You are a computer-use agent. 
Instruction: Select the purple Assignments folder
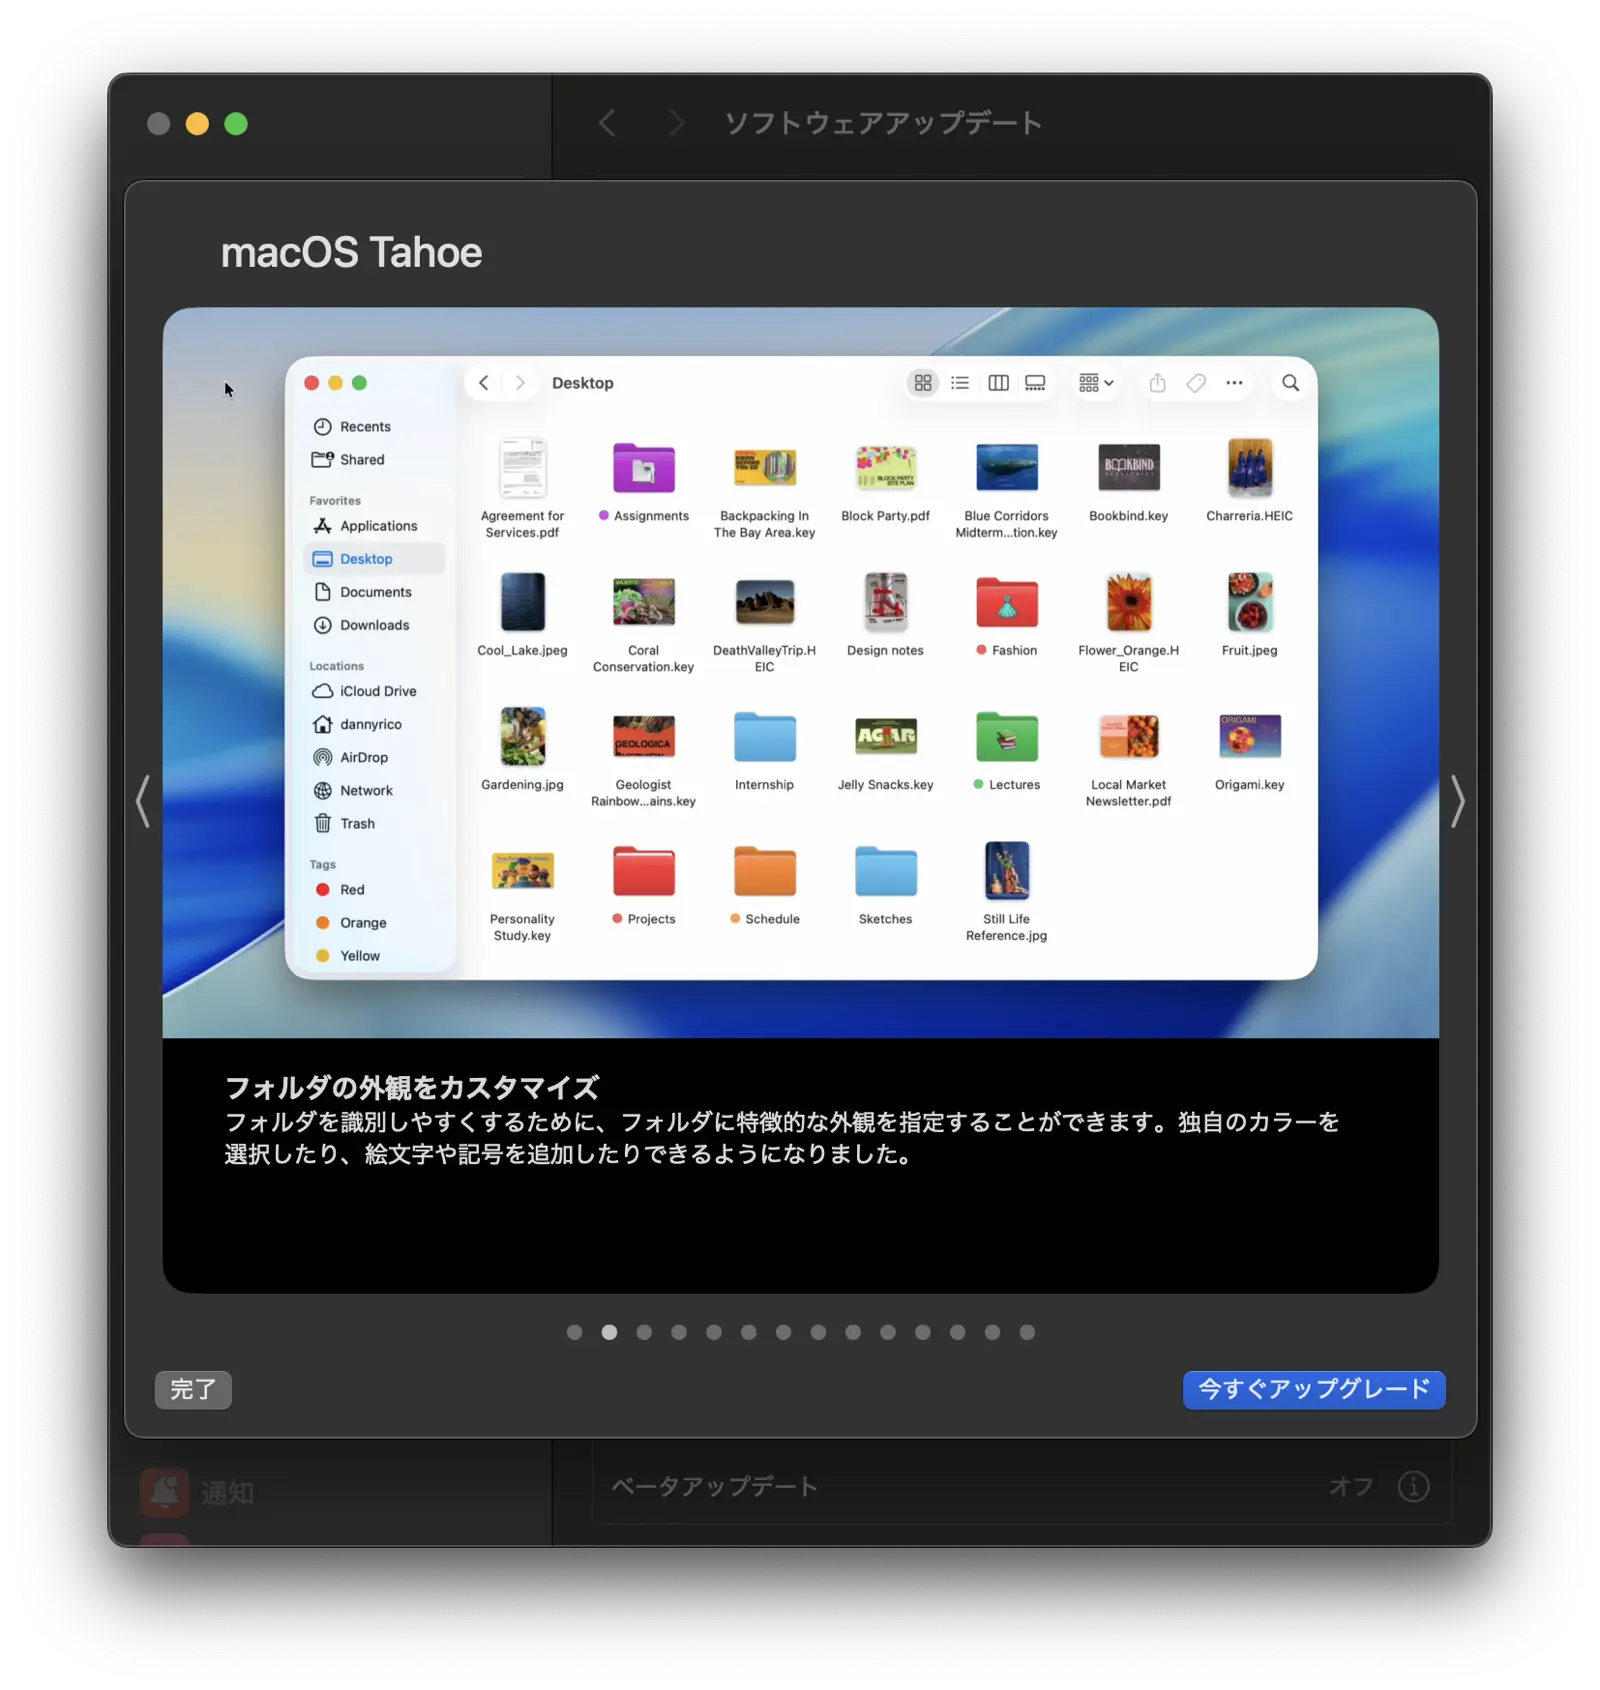point(644,469)
